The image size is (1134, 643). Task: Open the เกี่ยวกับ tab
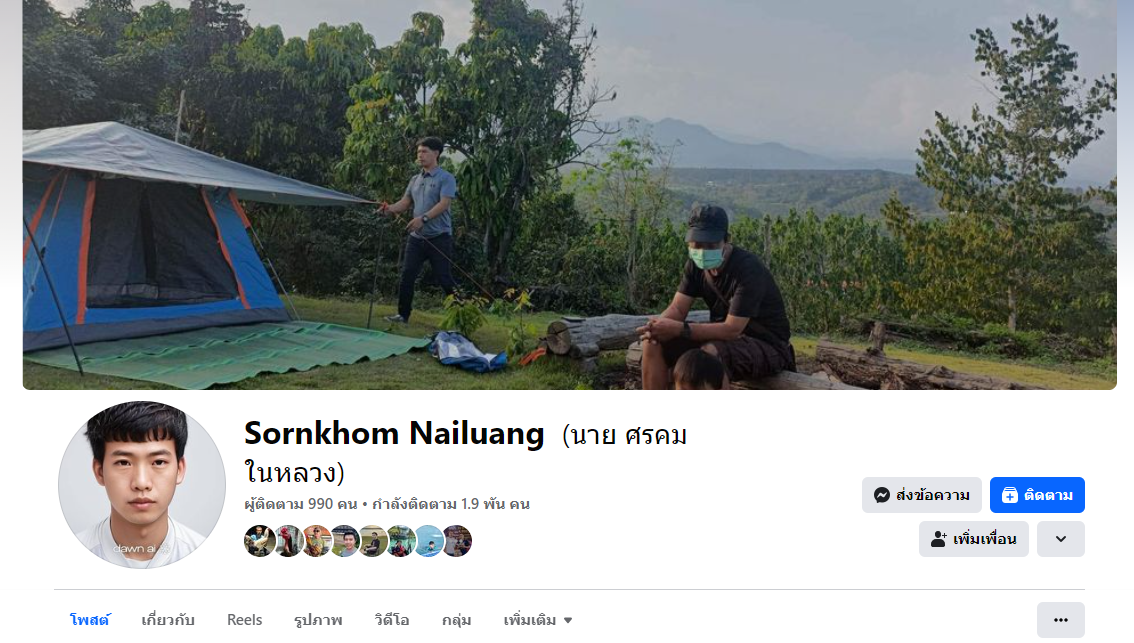click(x=168, y=621)
